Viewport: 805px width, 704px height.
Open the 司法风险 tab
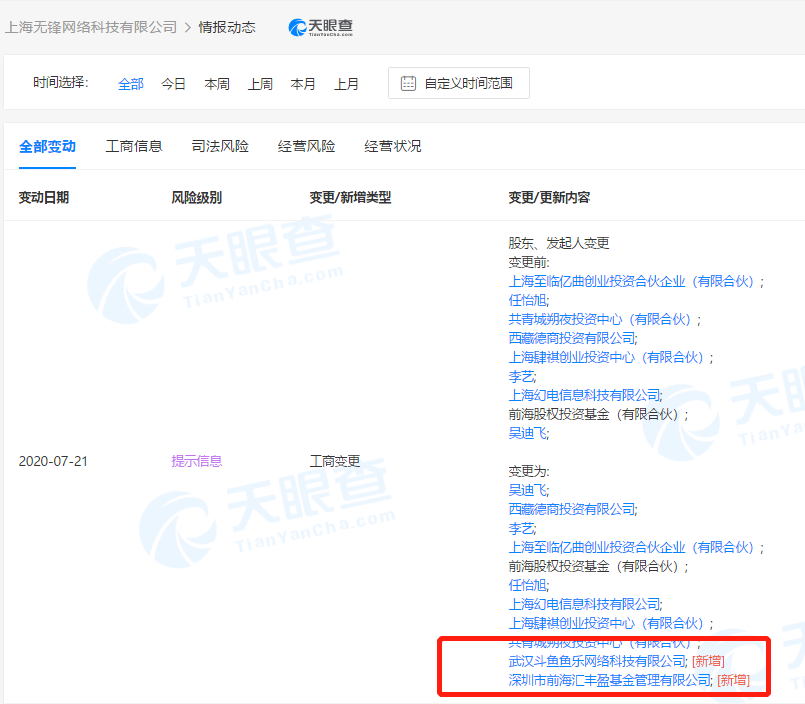220,147
